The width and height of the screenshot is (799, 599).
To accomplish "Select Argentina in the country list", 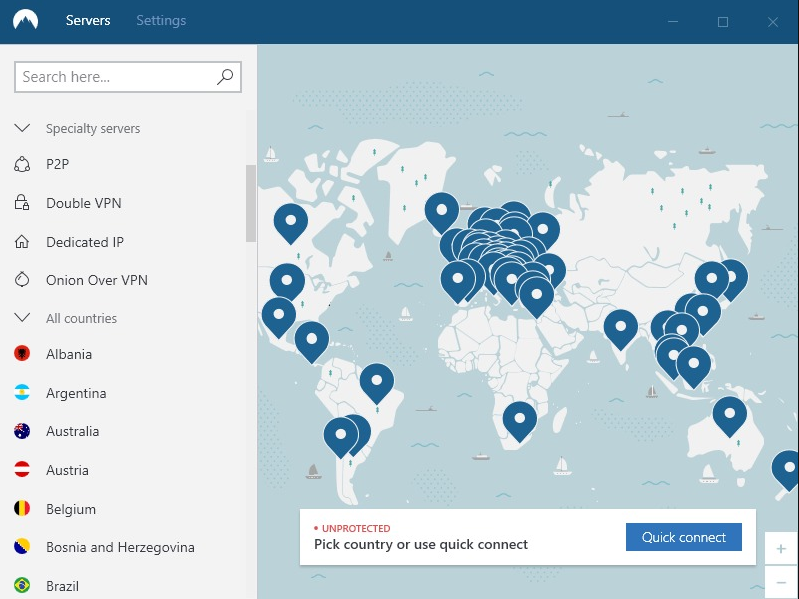I will click(x=76, y=393).
